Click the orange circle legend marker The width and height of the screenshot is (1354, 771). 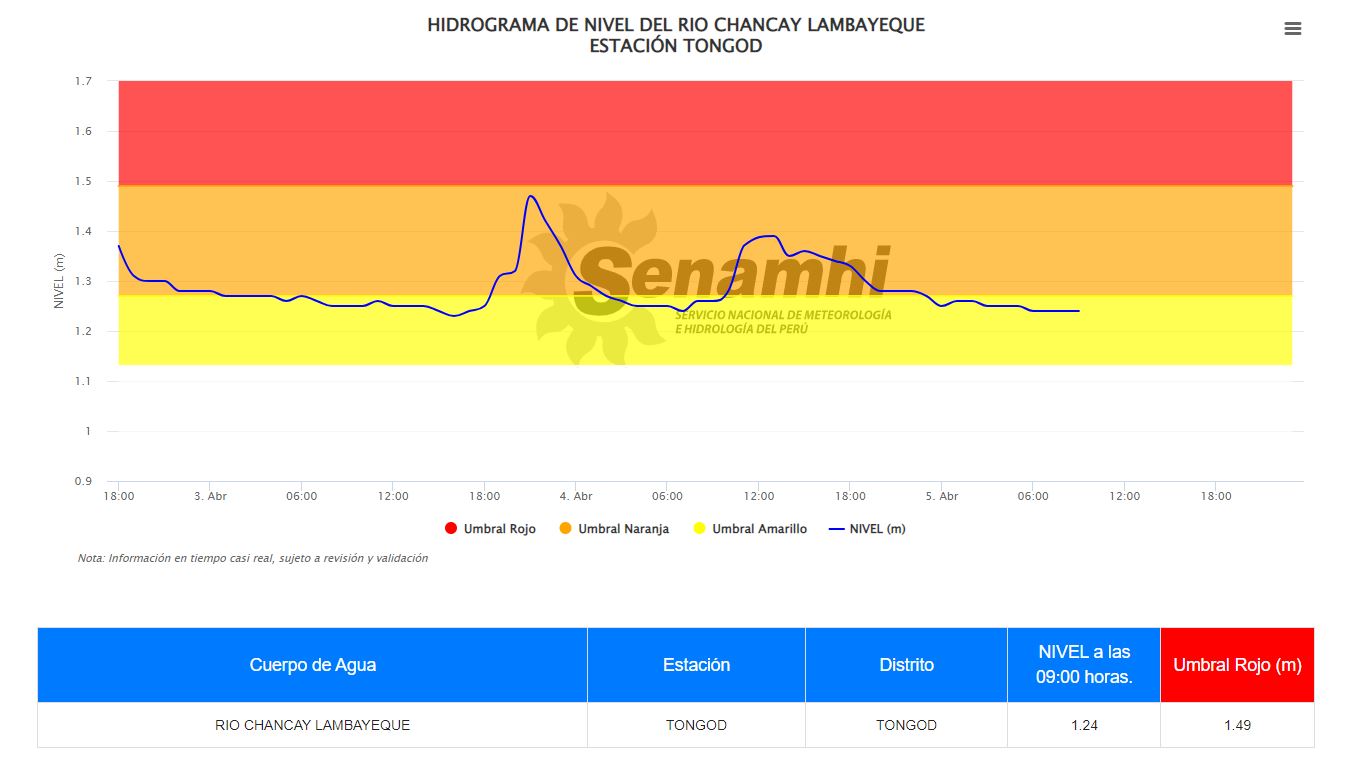click(565, 529)
